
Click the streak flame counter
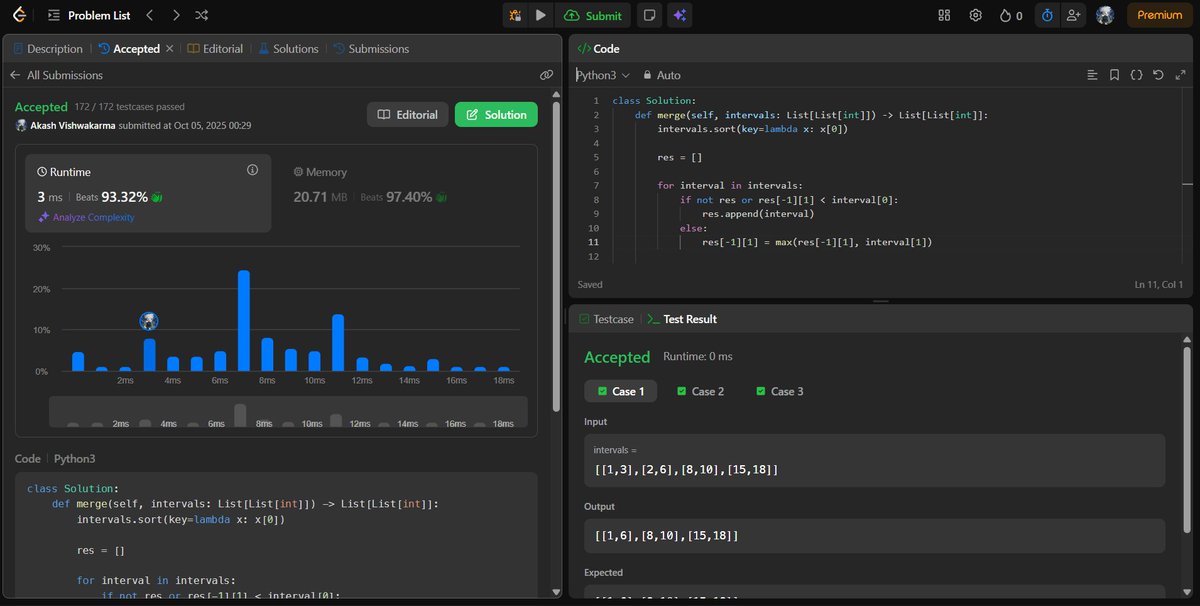1012,15
